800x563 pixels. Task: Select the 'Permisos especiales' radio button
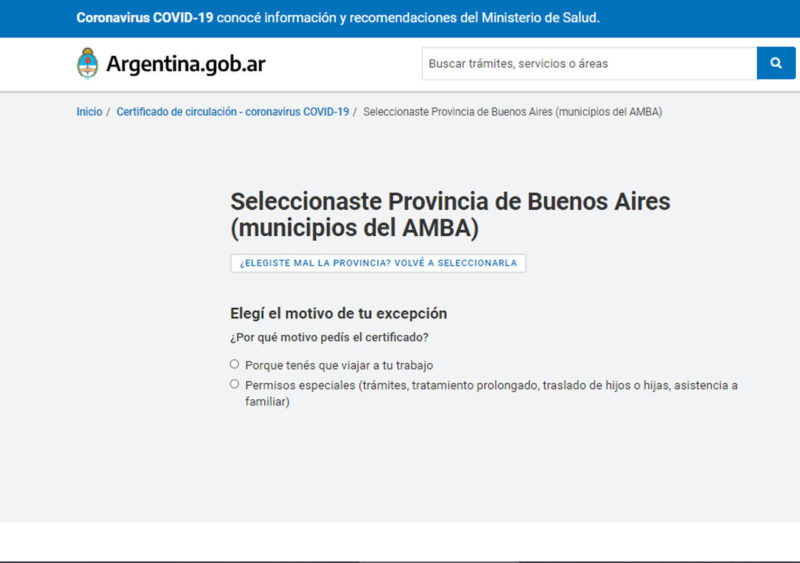(x=235, y=384)
